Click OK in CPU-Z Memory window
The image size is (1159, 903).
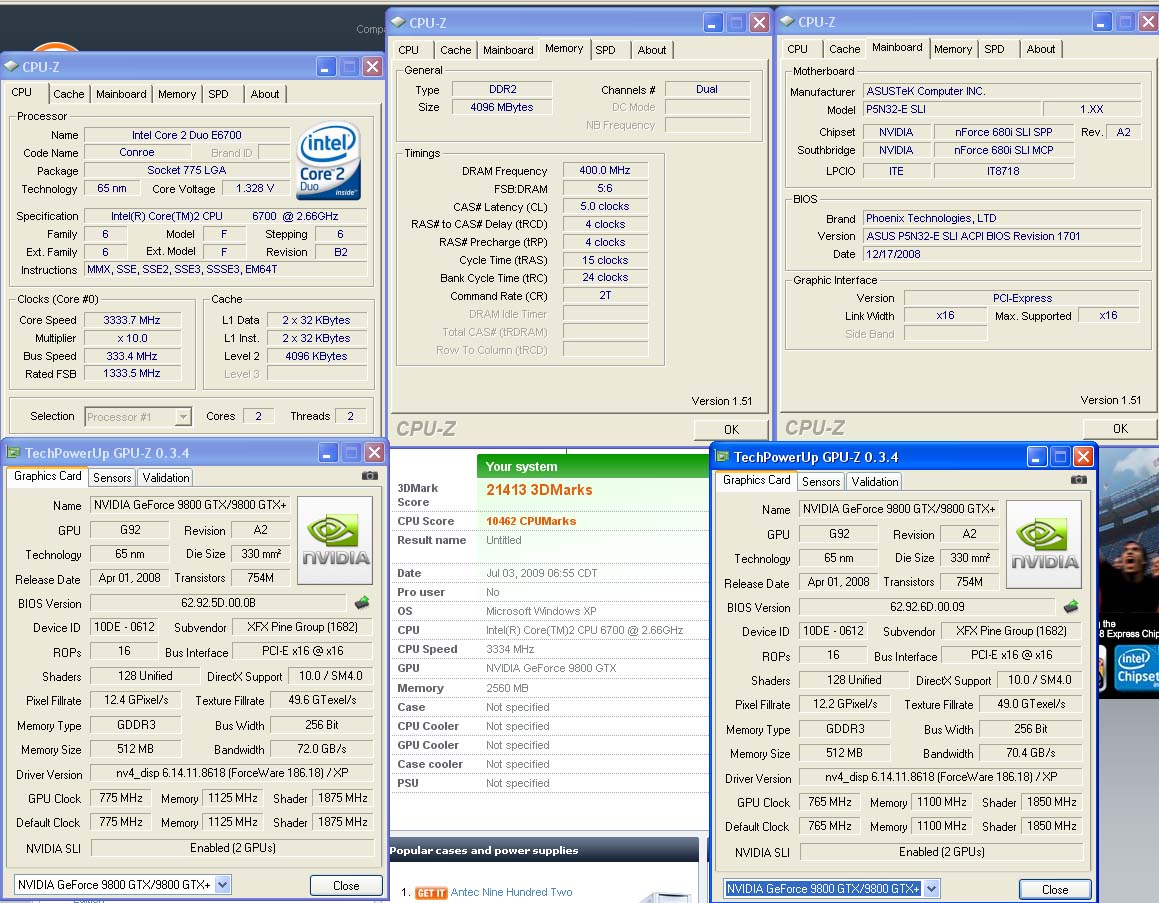(731, 429)
